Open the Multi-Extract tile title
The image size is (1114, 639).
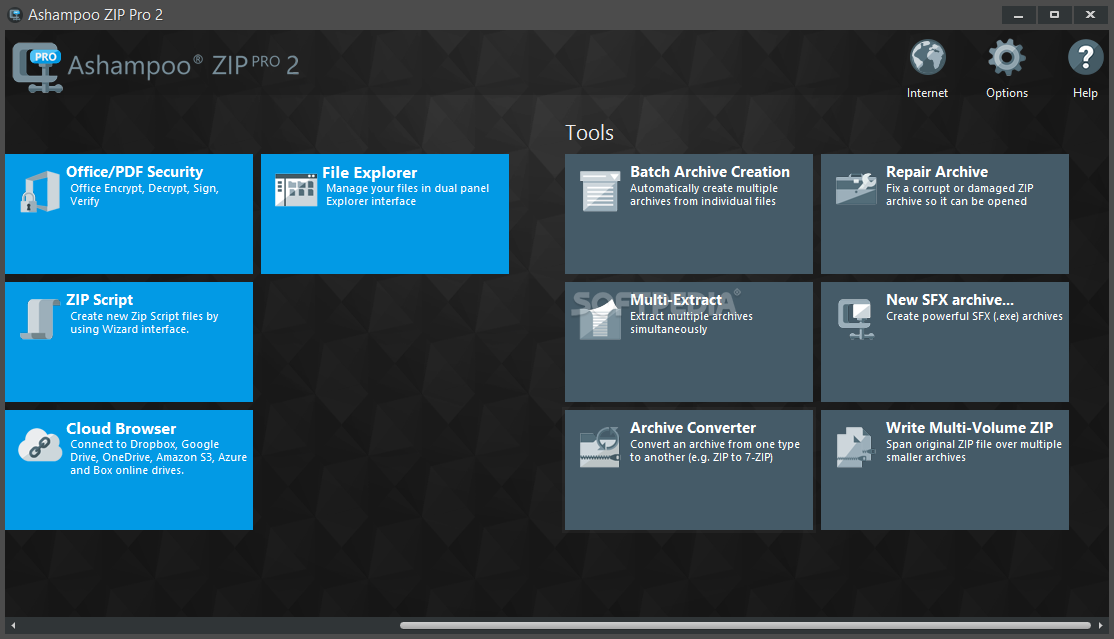coord(676,300)
